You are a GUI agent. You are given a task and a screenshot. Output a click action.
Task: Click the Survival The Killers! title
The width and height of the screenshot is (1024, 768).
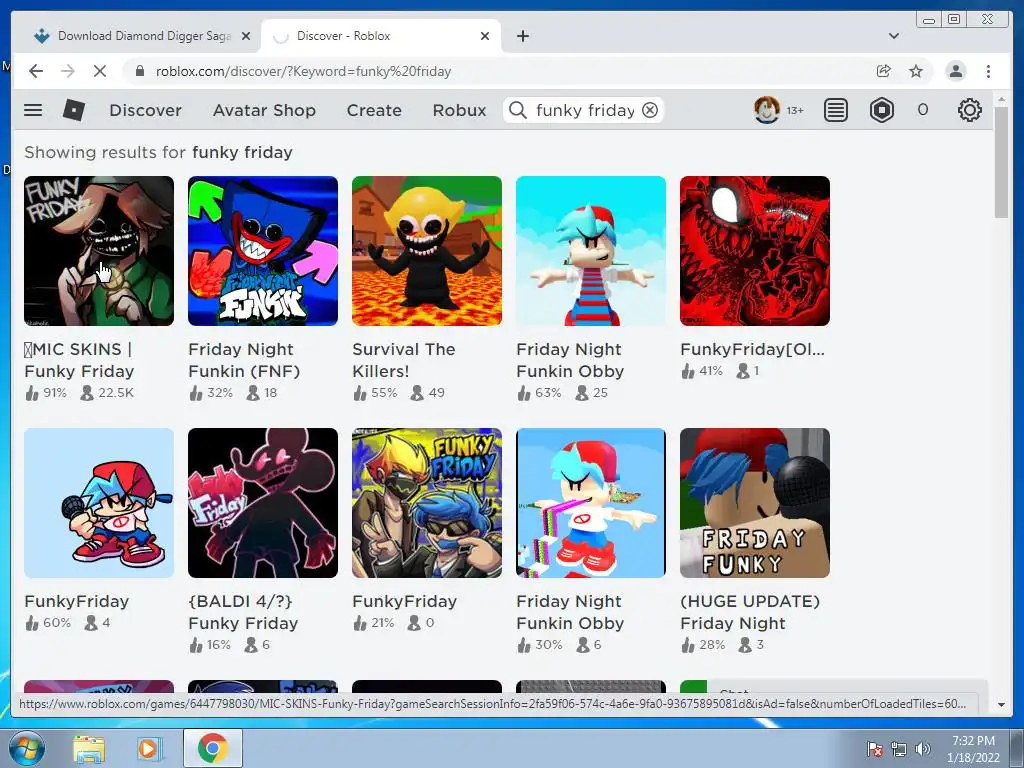coord(404,360)
